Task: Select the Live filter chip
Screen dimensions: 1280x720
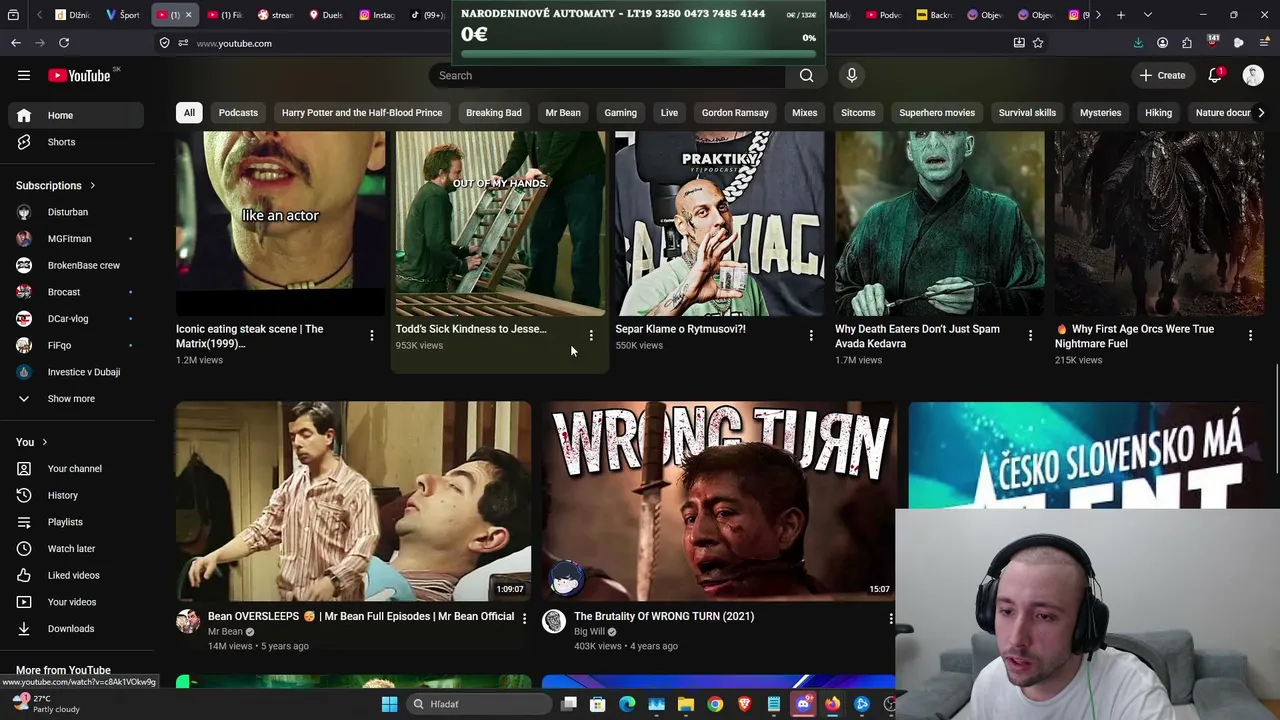Action: tap(669, 113)
